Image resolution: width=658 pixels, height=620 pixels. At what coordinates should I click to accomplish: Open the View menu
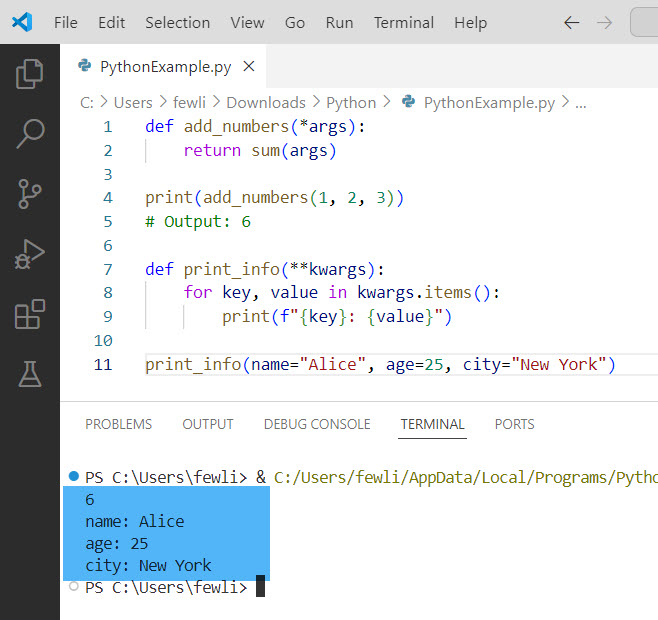click(247, 23)
